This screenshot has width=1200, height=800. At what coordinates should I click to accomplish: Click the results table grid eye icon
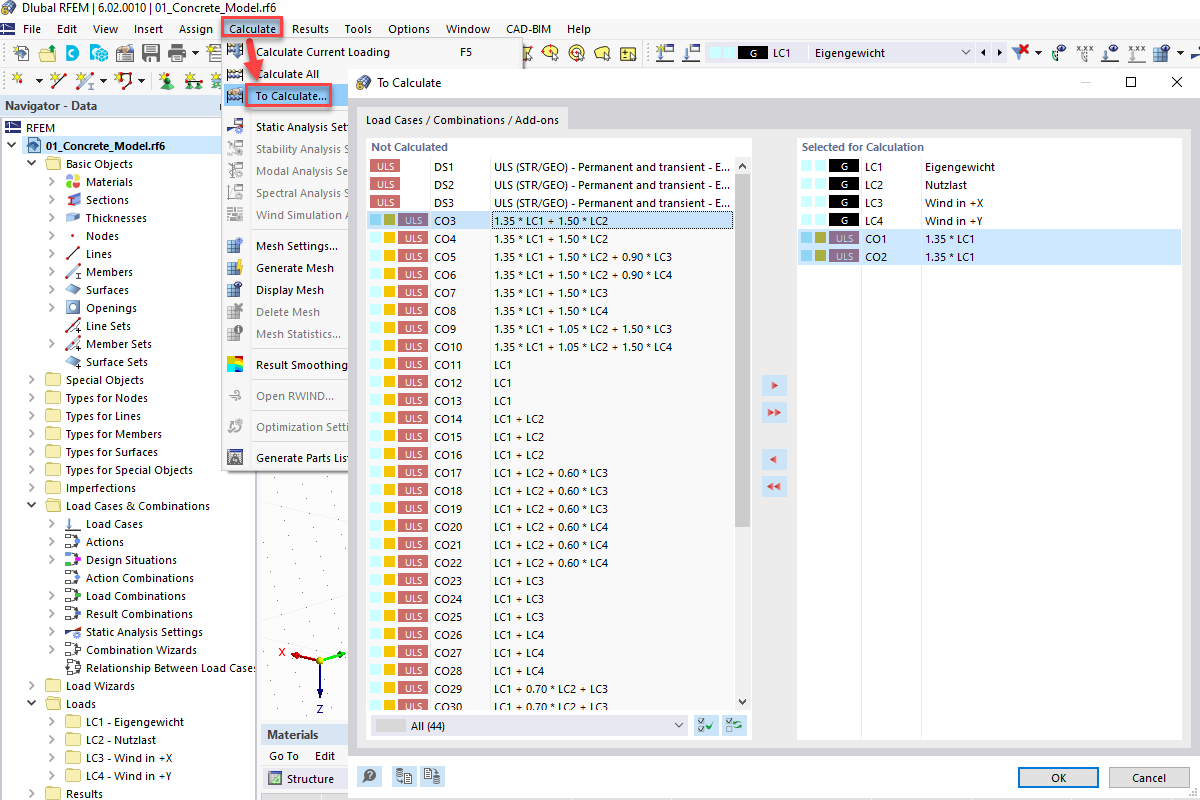(1161, 52)
